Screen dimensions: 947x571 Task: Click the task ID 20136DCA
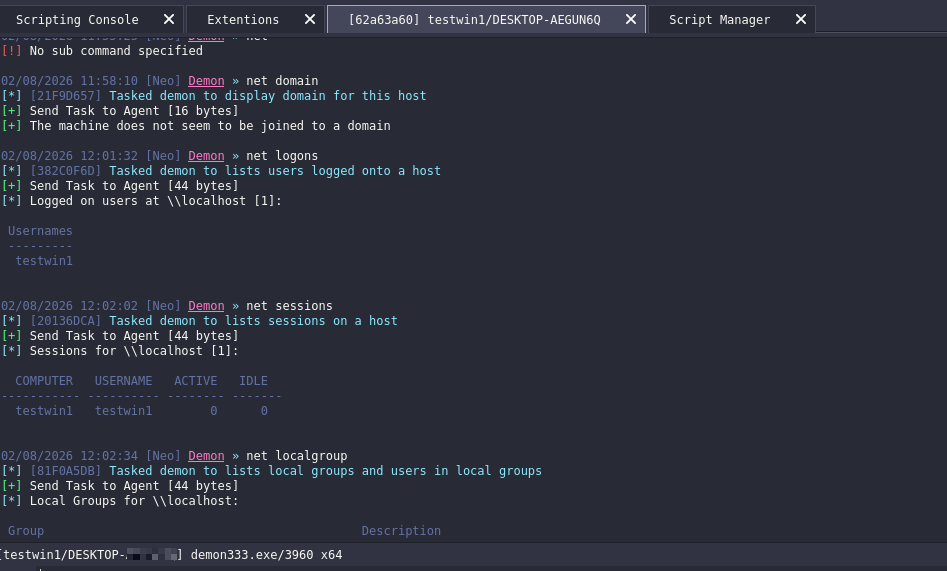coord(65,321)
